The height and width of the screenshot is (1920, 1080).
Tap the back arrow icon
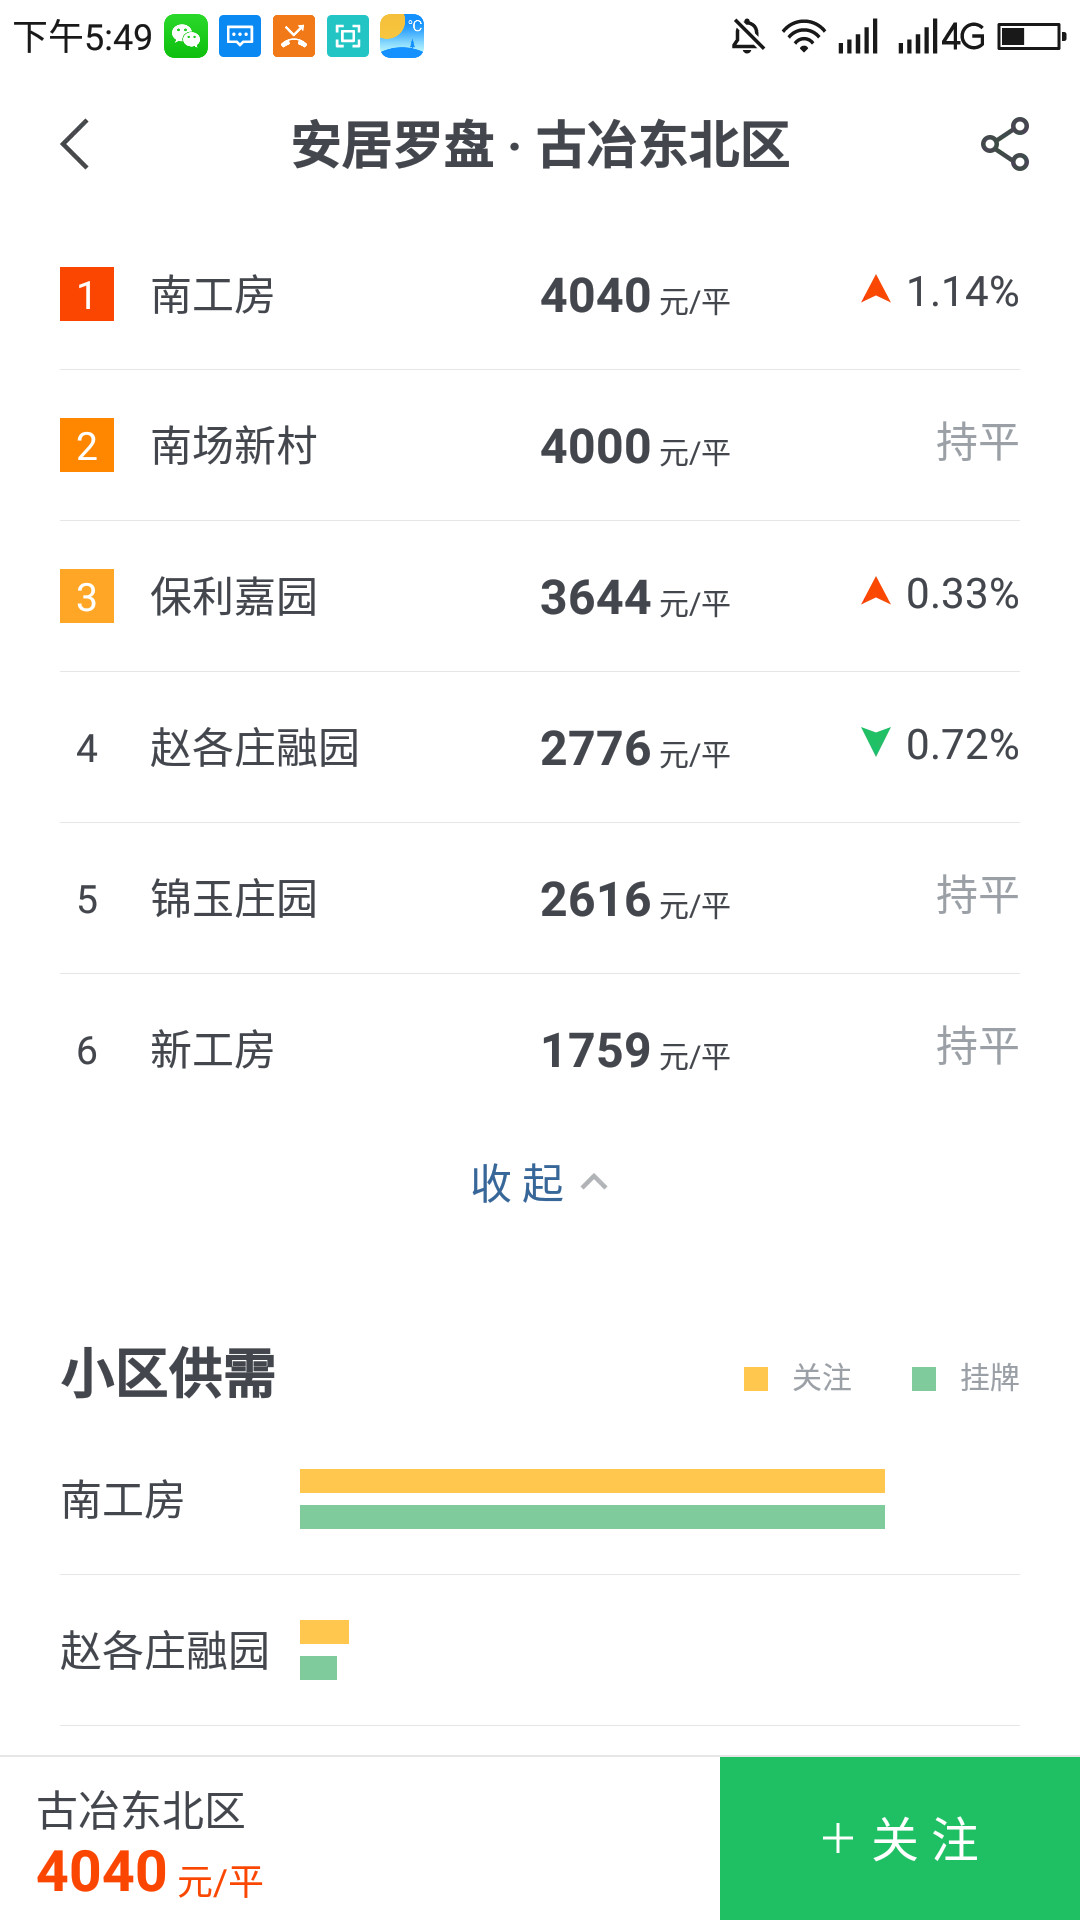[x=75, y=145]
